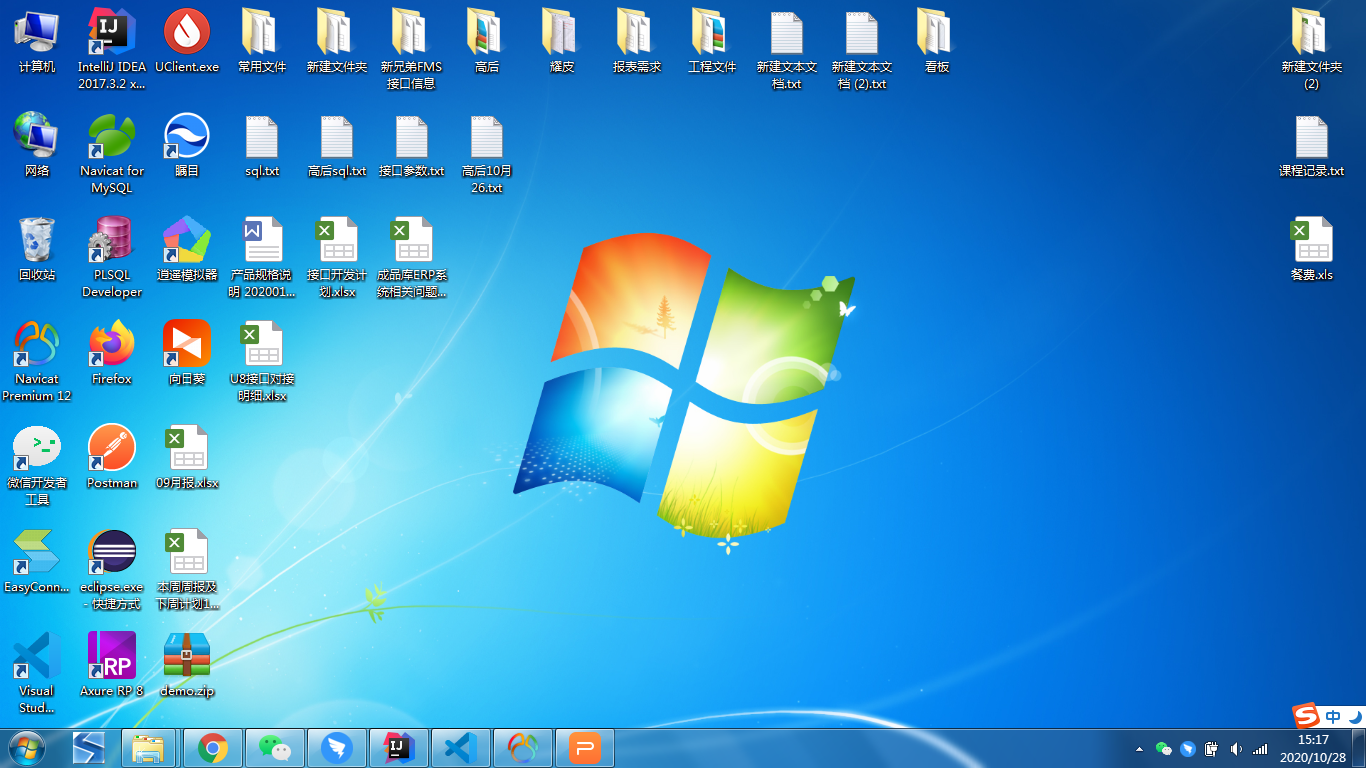Open the 看板 folder
The height and width of the screenshot is (768, 1366).
coord(937,42)
